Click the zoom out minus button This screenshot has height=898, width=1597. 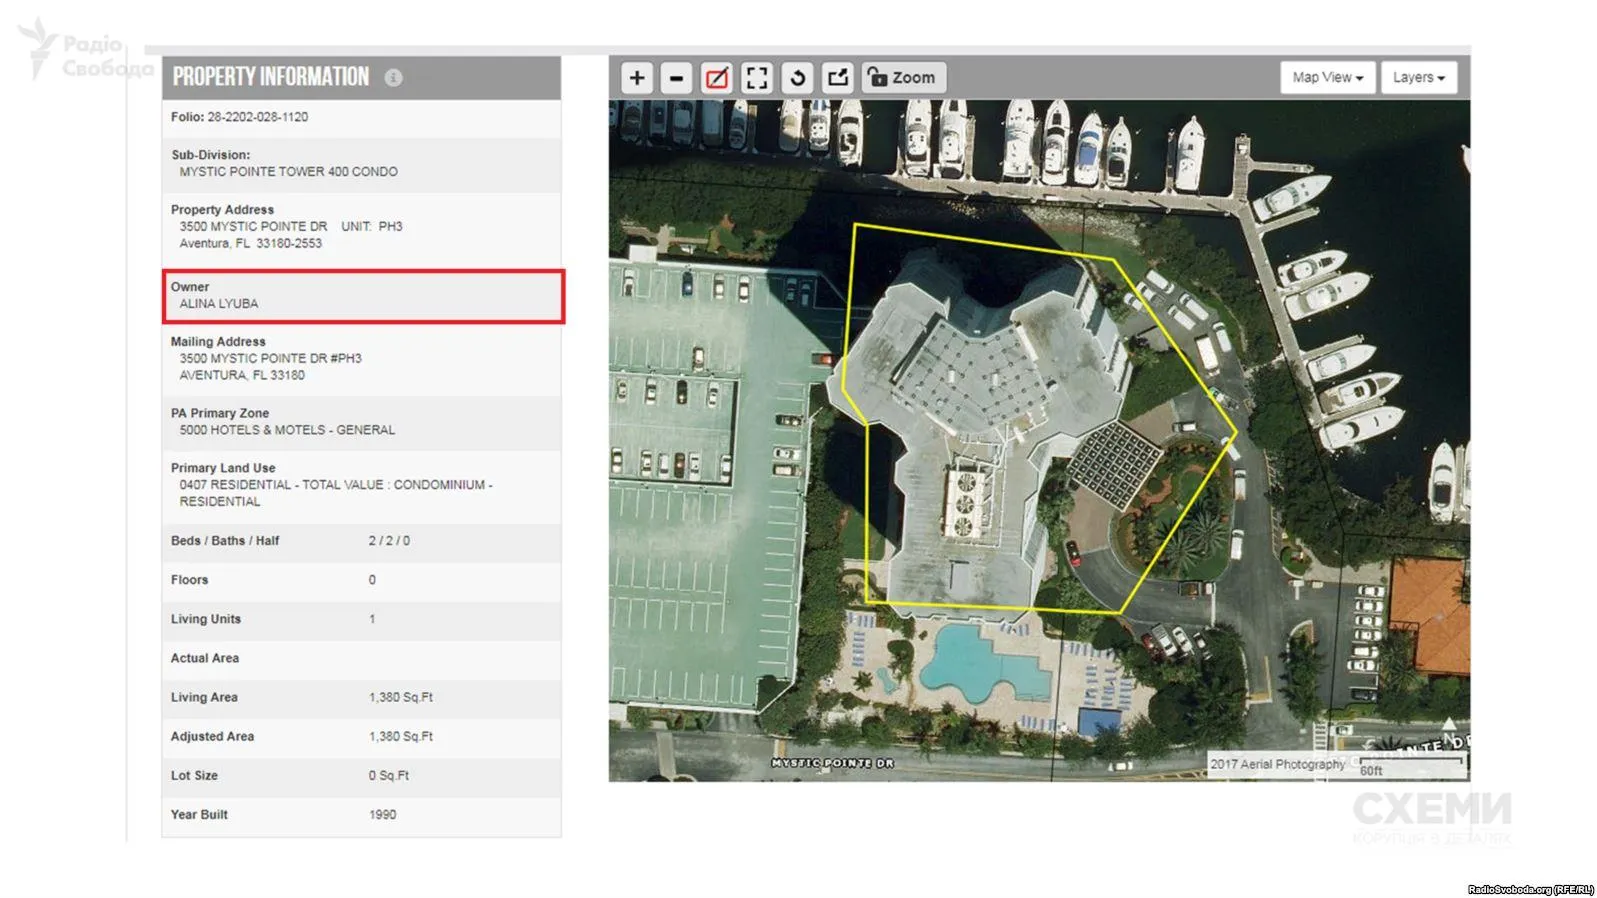[x=676, y=78]
